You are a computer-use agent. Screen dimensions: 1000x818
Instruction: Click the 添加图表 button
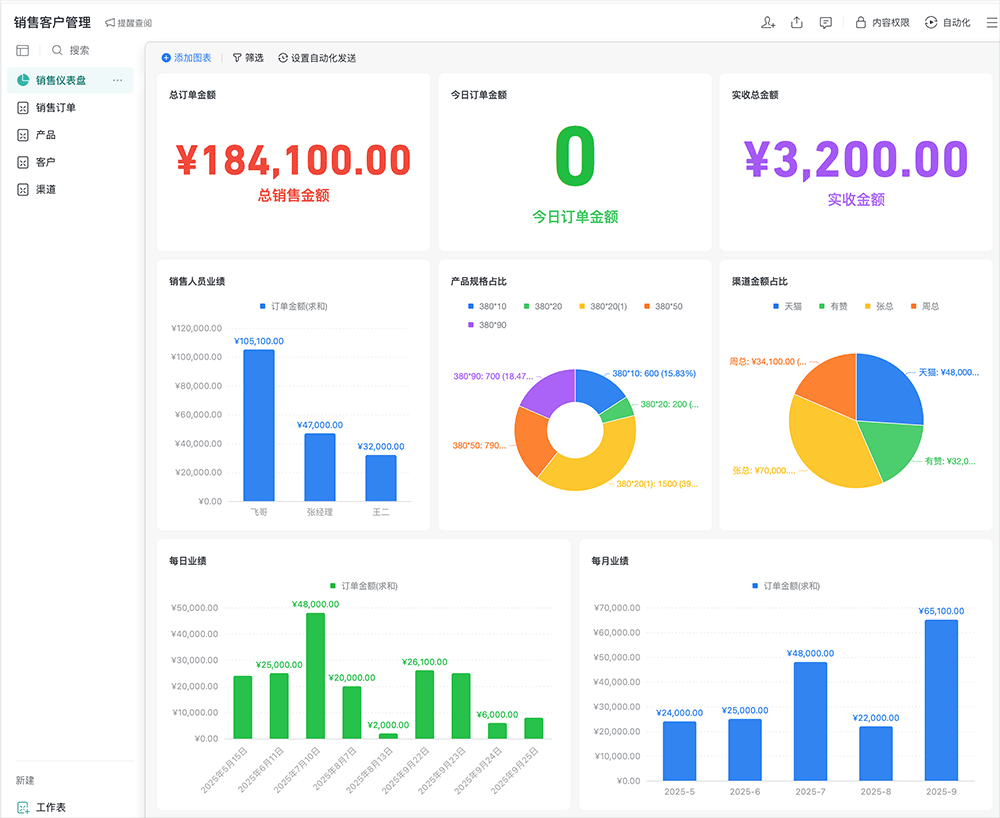[184, 57]
